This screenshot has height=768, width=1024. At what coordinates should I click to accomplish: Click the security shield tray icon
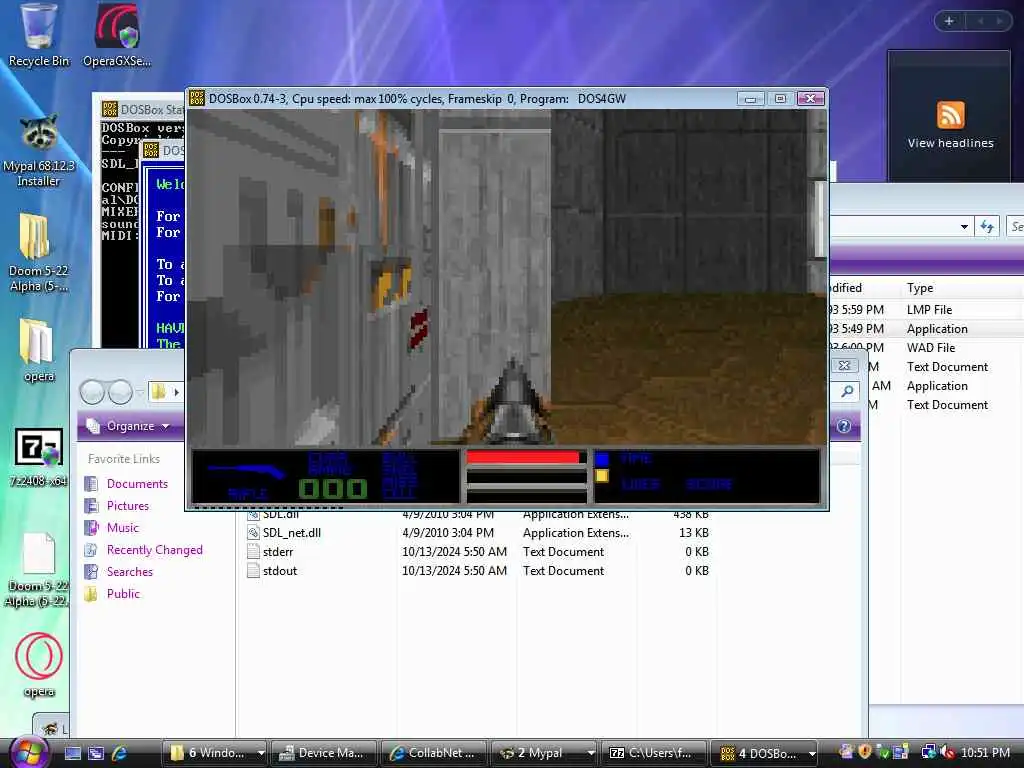(x=865, y=752)
